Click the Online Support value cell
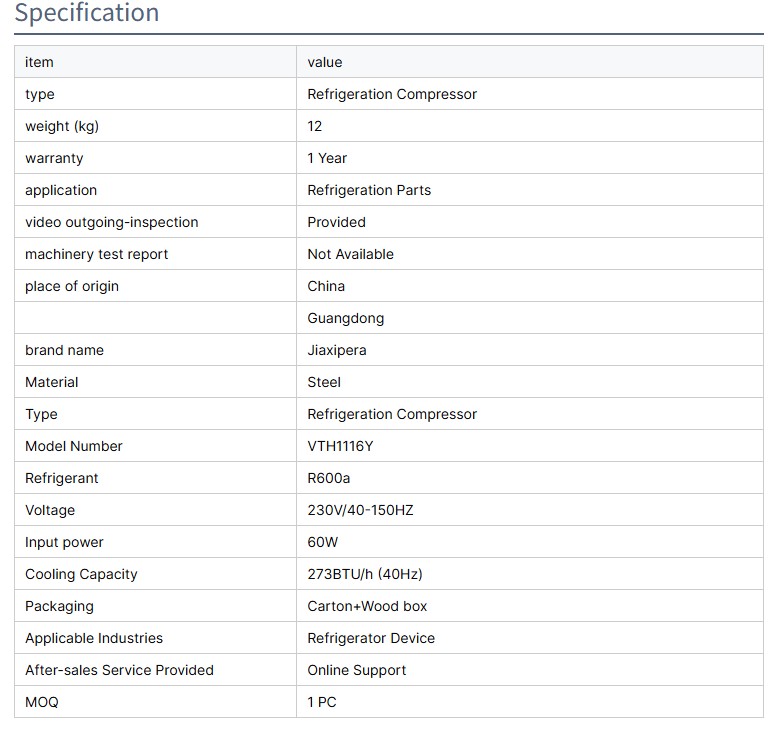Viewport: 778px width, 729px height. tap(356, 670)
